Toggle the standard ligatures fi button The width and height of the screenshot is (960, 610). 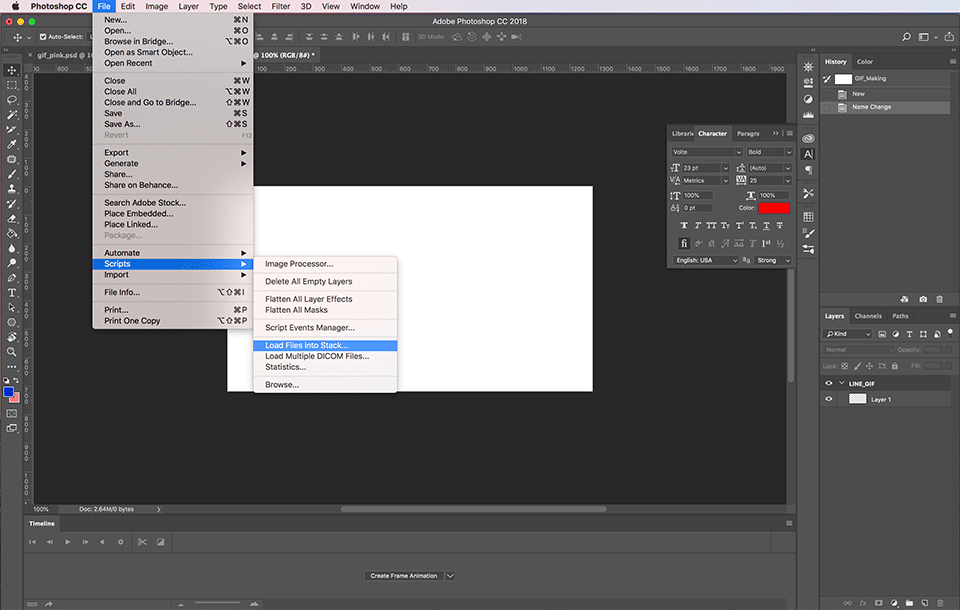coord(684,243)
